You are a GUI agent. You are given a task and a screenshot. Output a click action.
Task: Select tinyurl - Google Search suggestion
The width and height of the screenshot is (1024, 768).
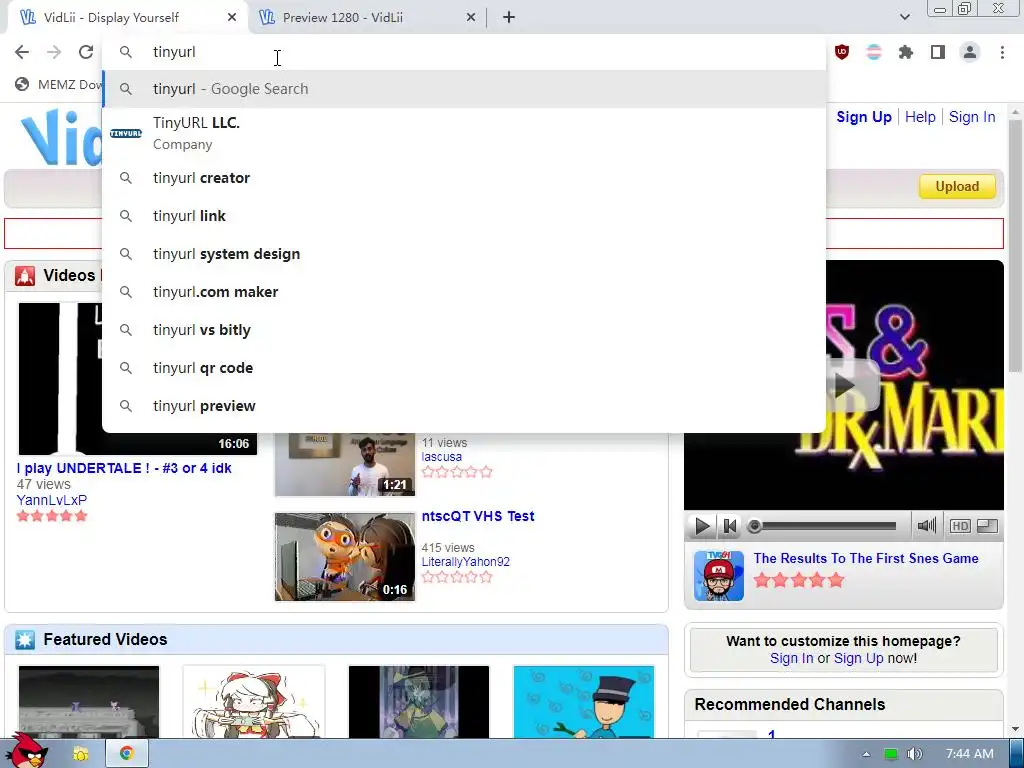(x=464, y=89)
